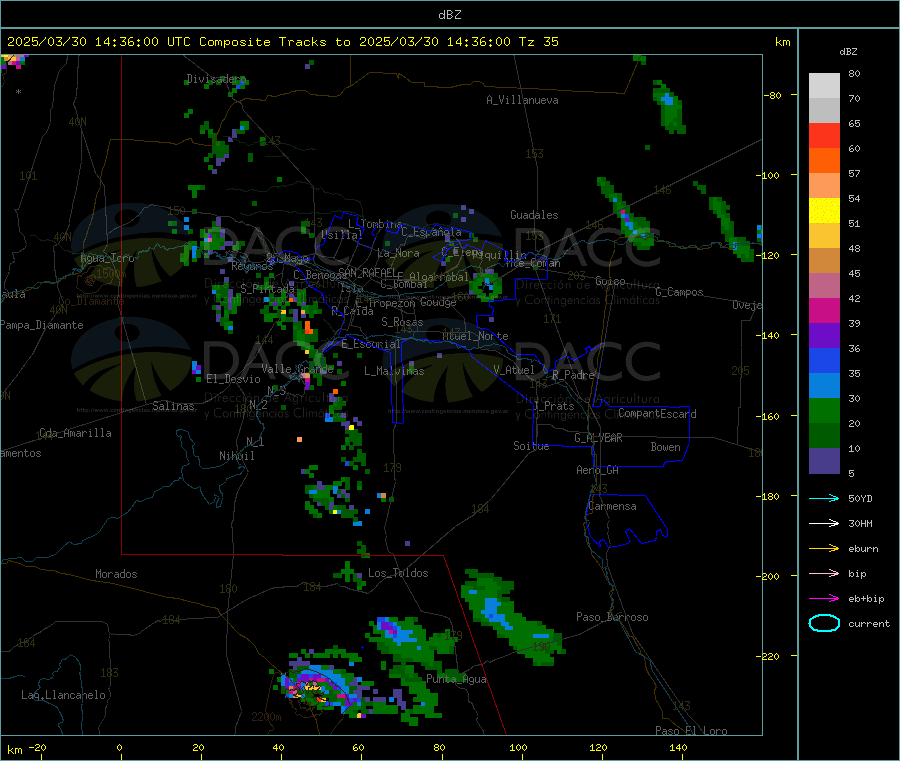The image size is (900, 761).
Task: Click the eb+bip magenta arrow legend icon
Action: [824, 599]
